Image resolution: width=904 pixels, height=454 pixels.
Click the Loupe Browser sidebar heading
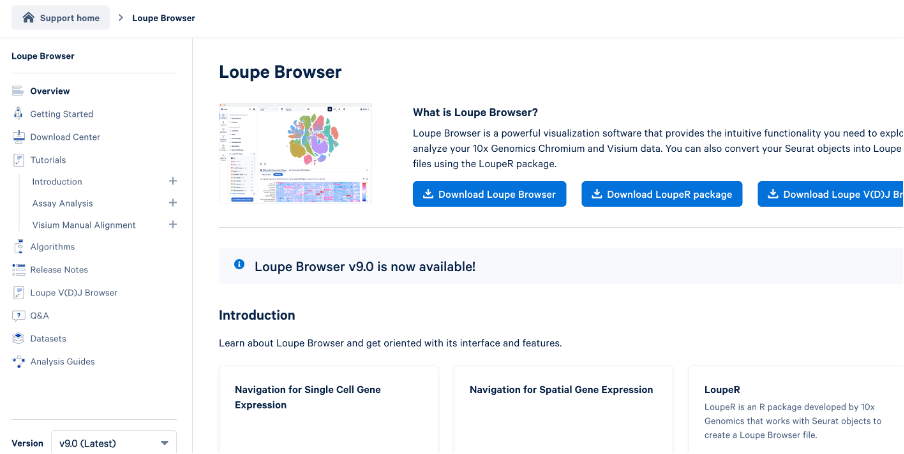pyautogui.click(x=43, y=56)
